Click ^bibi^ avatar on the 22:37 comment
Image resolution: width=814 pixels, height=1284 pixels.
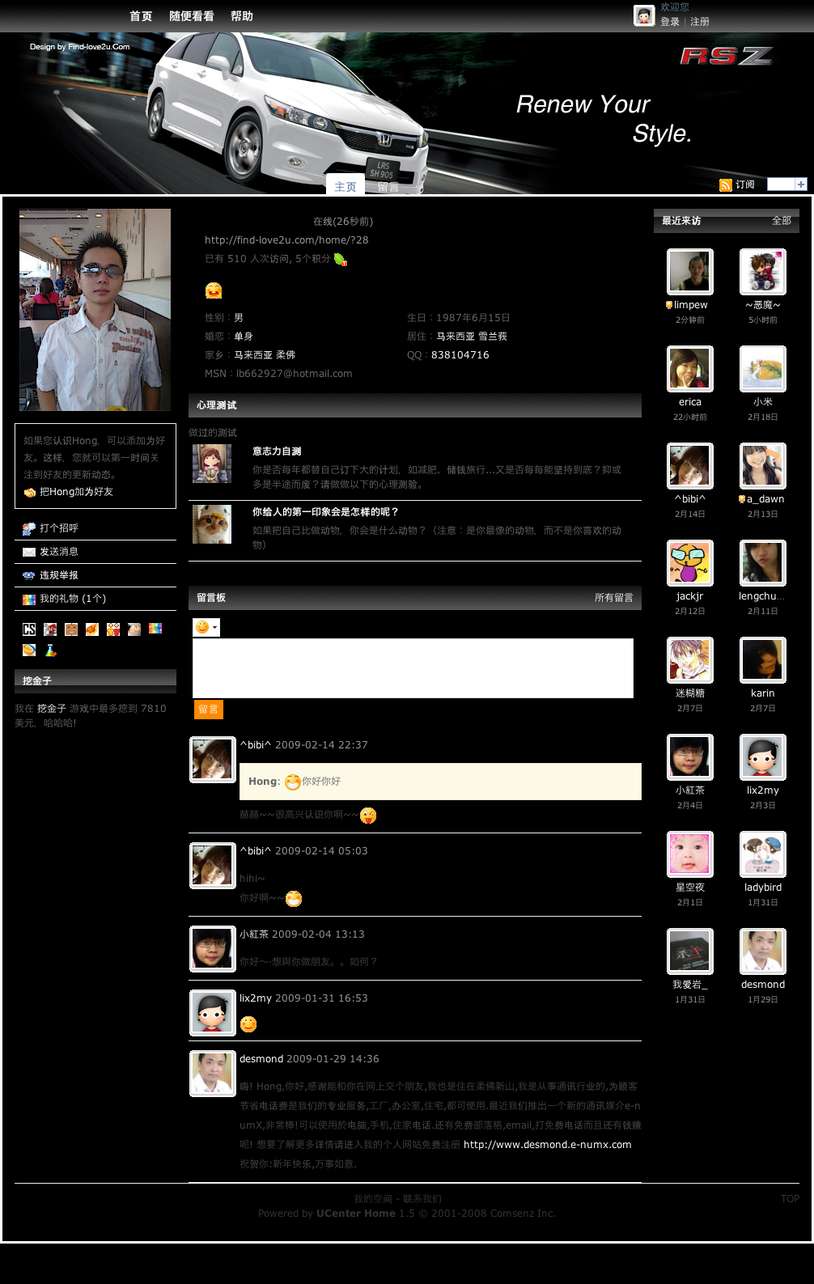pyautogui.click(x=213, y=760)
